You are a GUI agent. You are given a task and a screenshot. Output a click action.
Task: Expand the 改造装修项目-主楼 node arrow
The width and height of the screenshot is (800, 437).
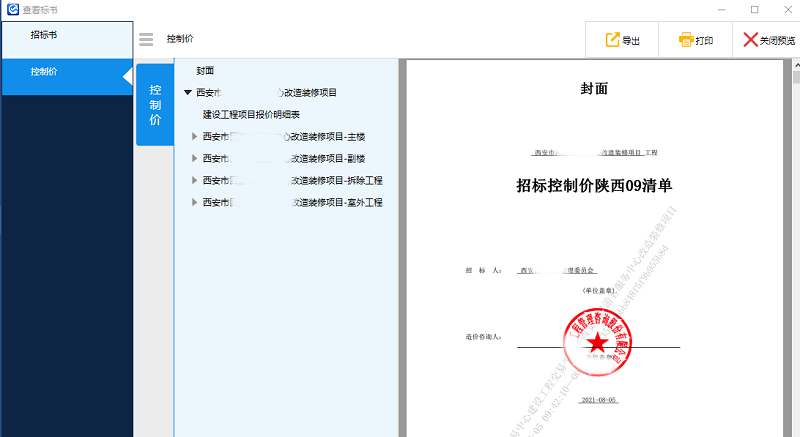[x=194, y=136]
